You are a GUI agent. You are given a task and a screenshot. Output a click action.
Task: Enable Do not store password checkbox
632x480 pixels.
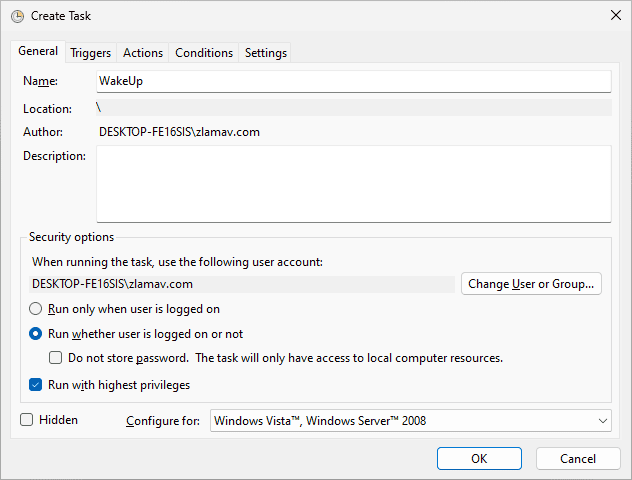pos(56,358)
